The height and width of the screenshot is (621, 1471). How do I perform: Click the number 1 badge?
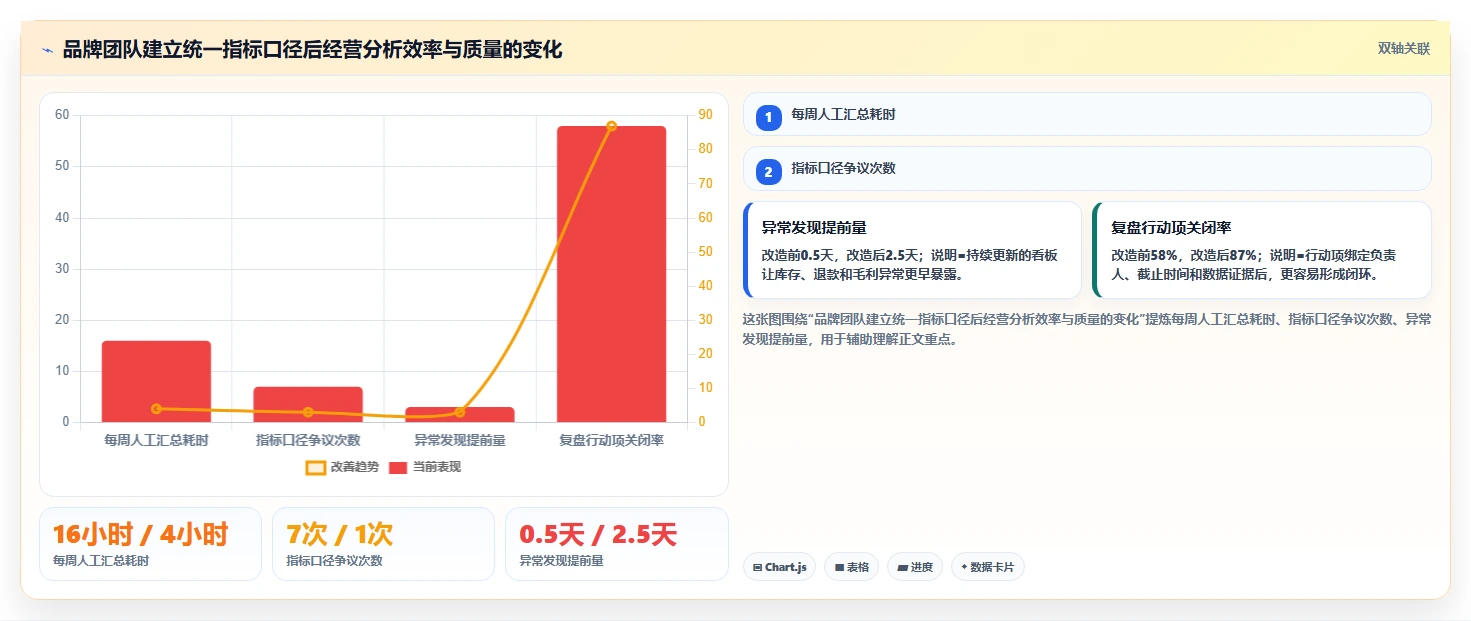[x=768, y=118]
